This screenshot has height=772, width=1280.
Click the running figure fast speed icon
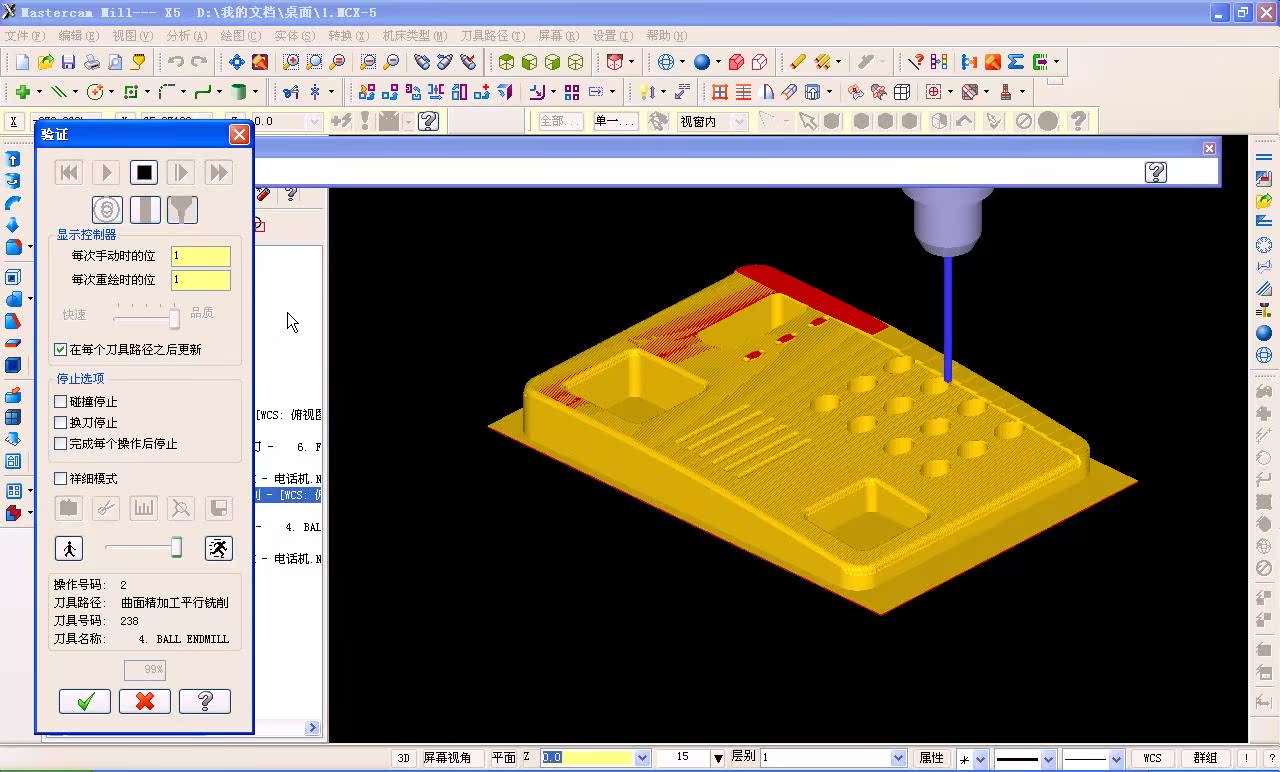218,548
